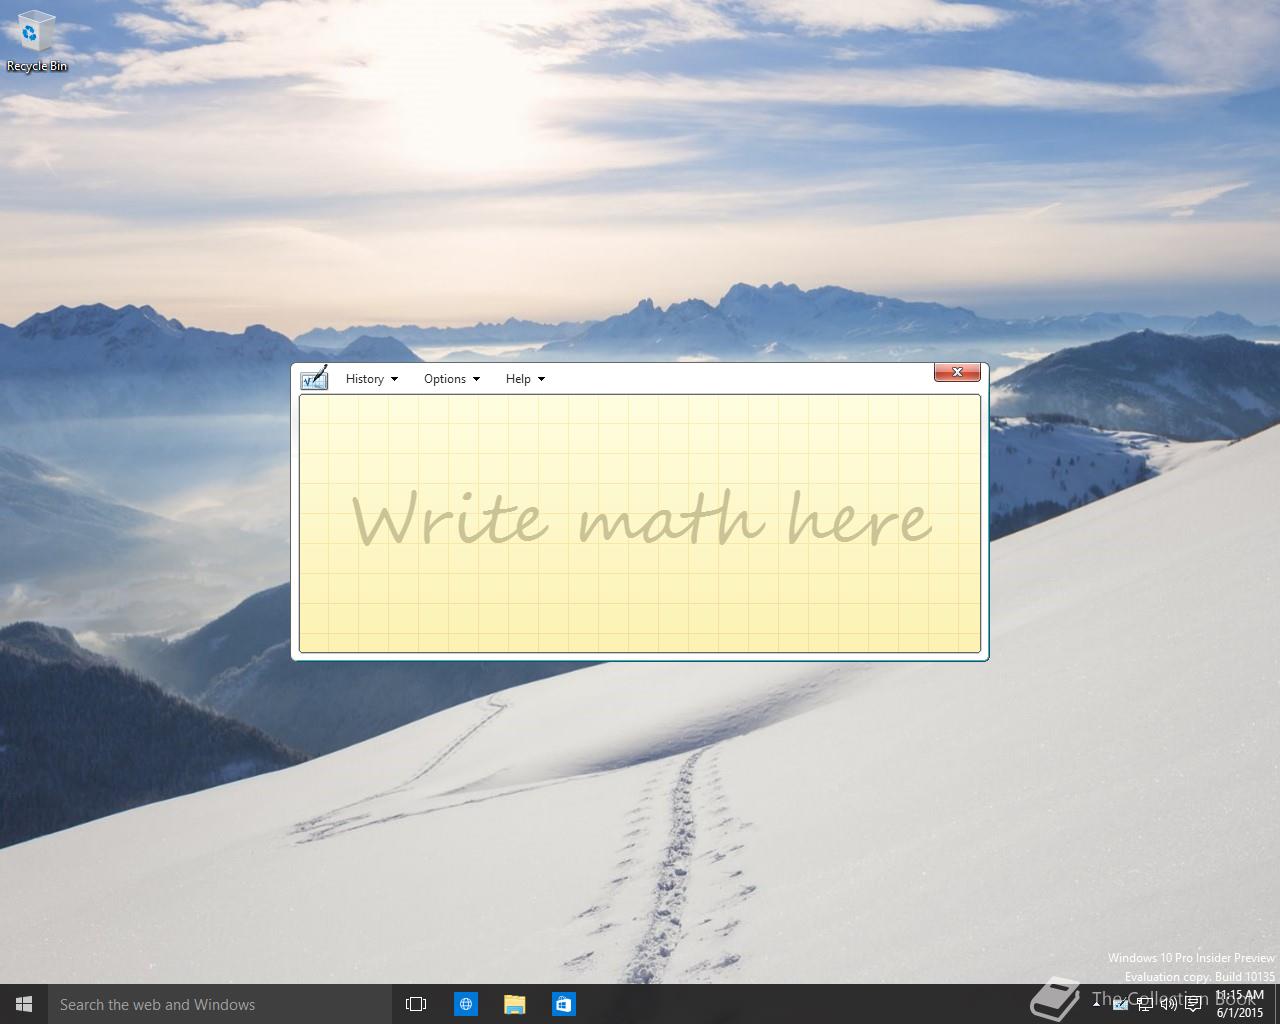The width and height of the screenshot is (1280, 1024).
Task: Open the network status tray icon
Action: [x=1145, y=1004]
